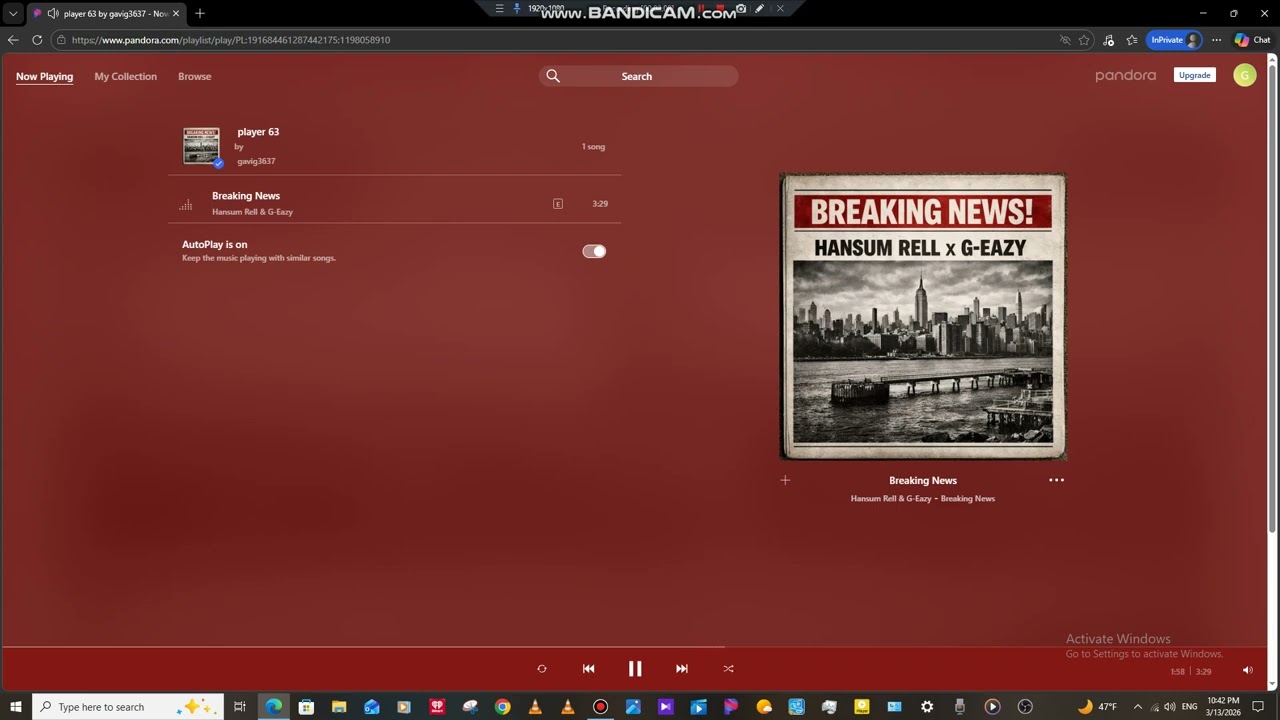Click the InPrivate profile button

click(1174, 40)
